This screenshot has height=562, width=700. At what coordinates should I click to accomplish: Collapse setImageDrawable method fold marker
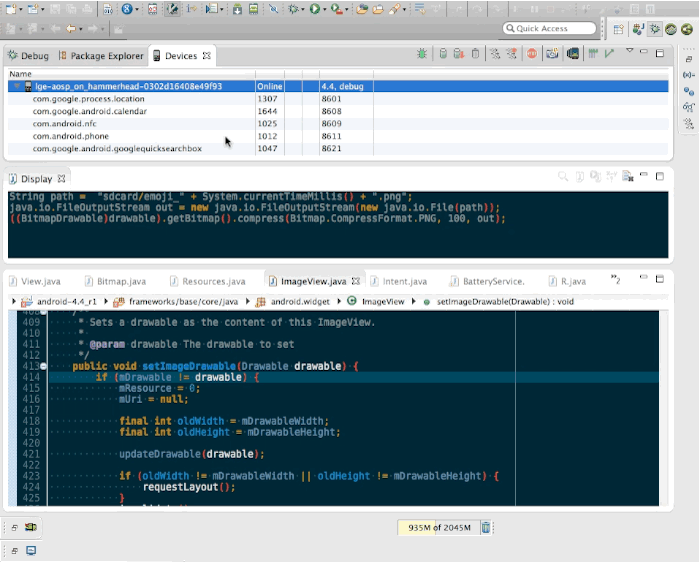pyautogui.click(x=43, y=366)
